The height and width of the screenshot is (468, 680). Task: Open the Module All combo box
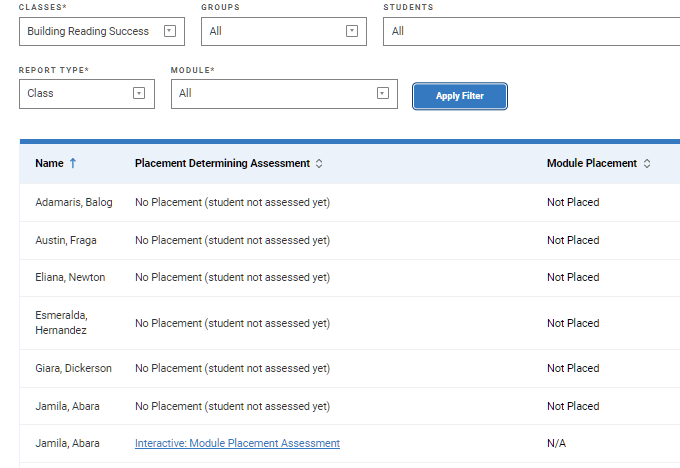284,94
